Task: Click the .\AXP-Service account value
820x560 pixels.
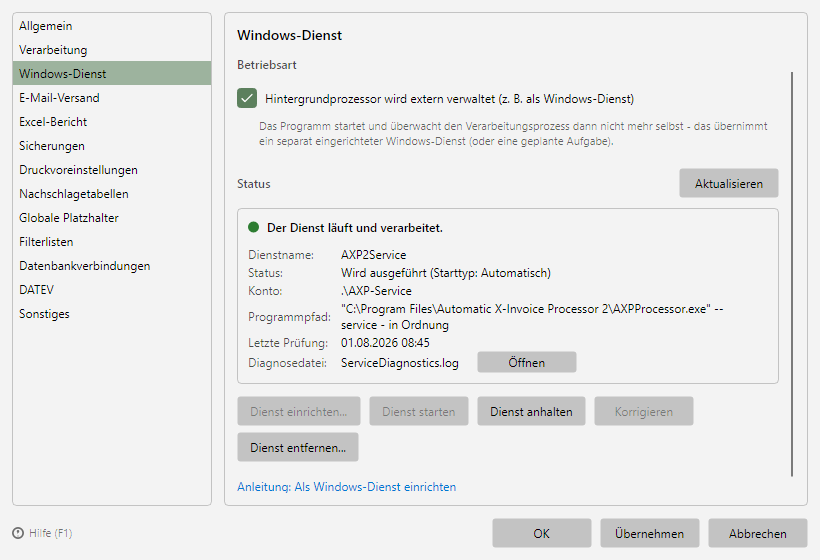Action: coord(376,291)
